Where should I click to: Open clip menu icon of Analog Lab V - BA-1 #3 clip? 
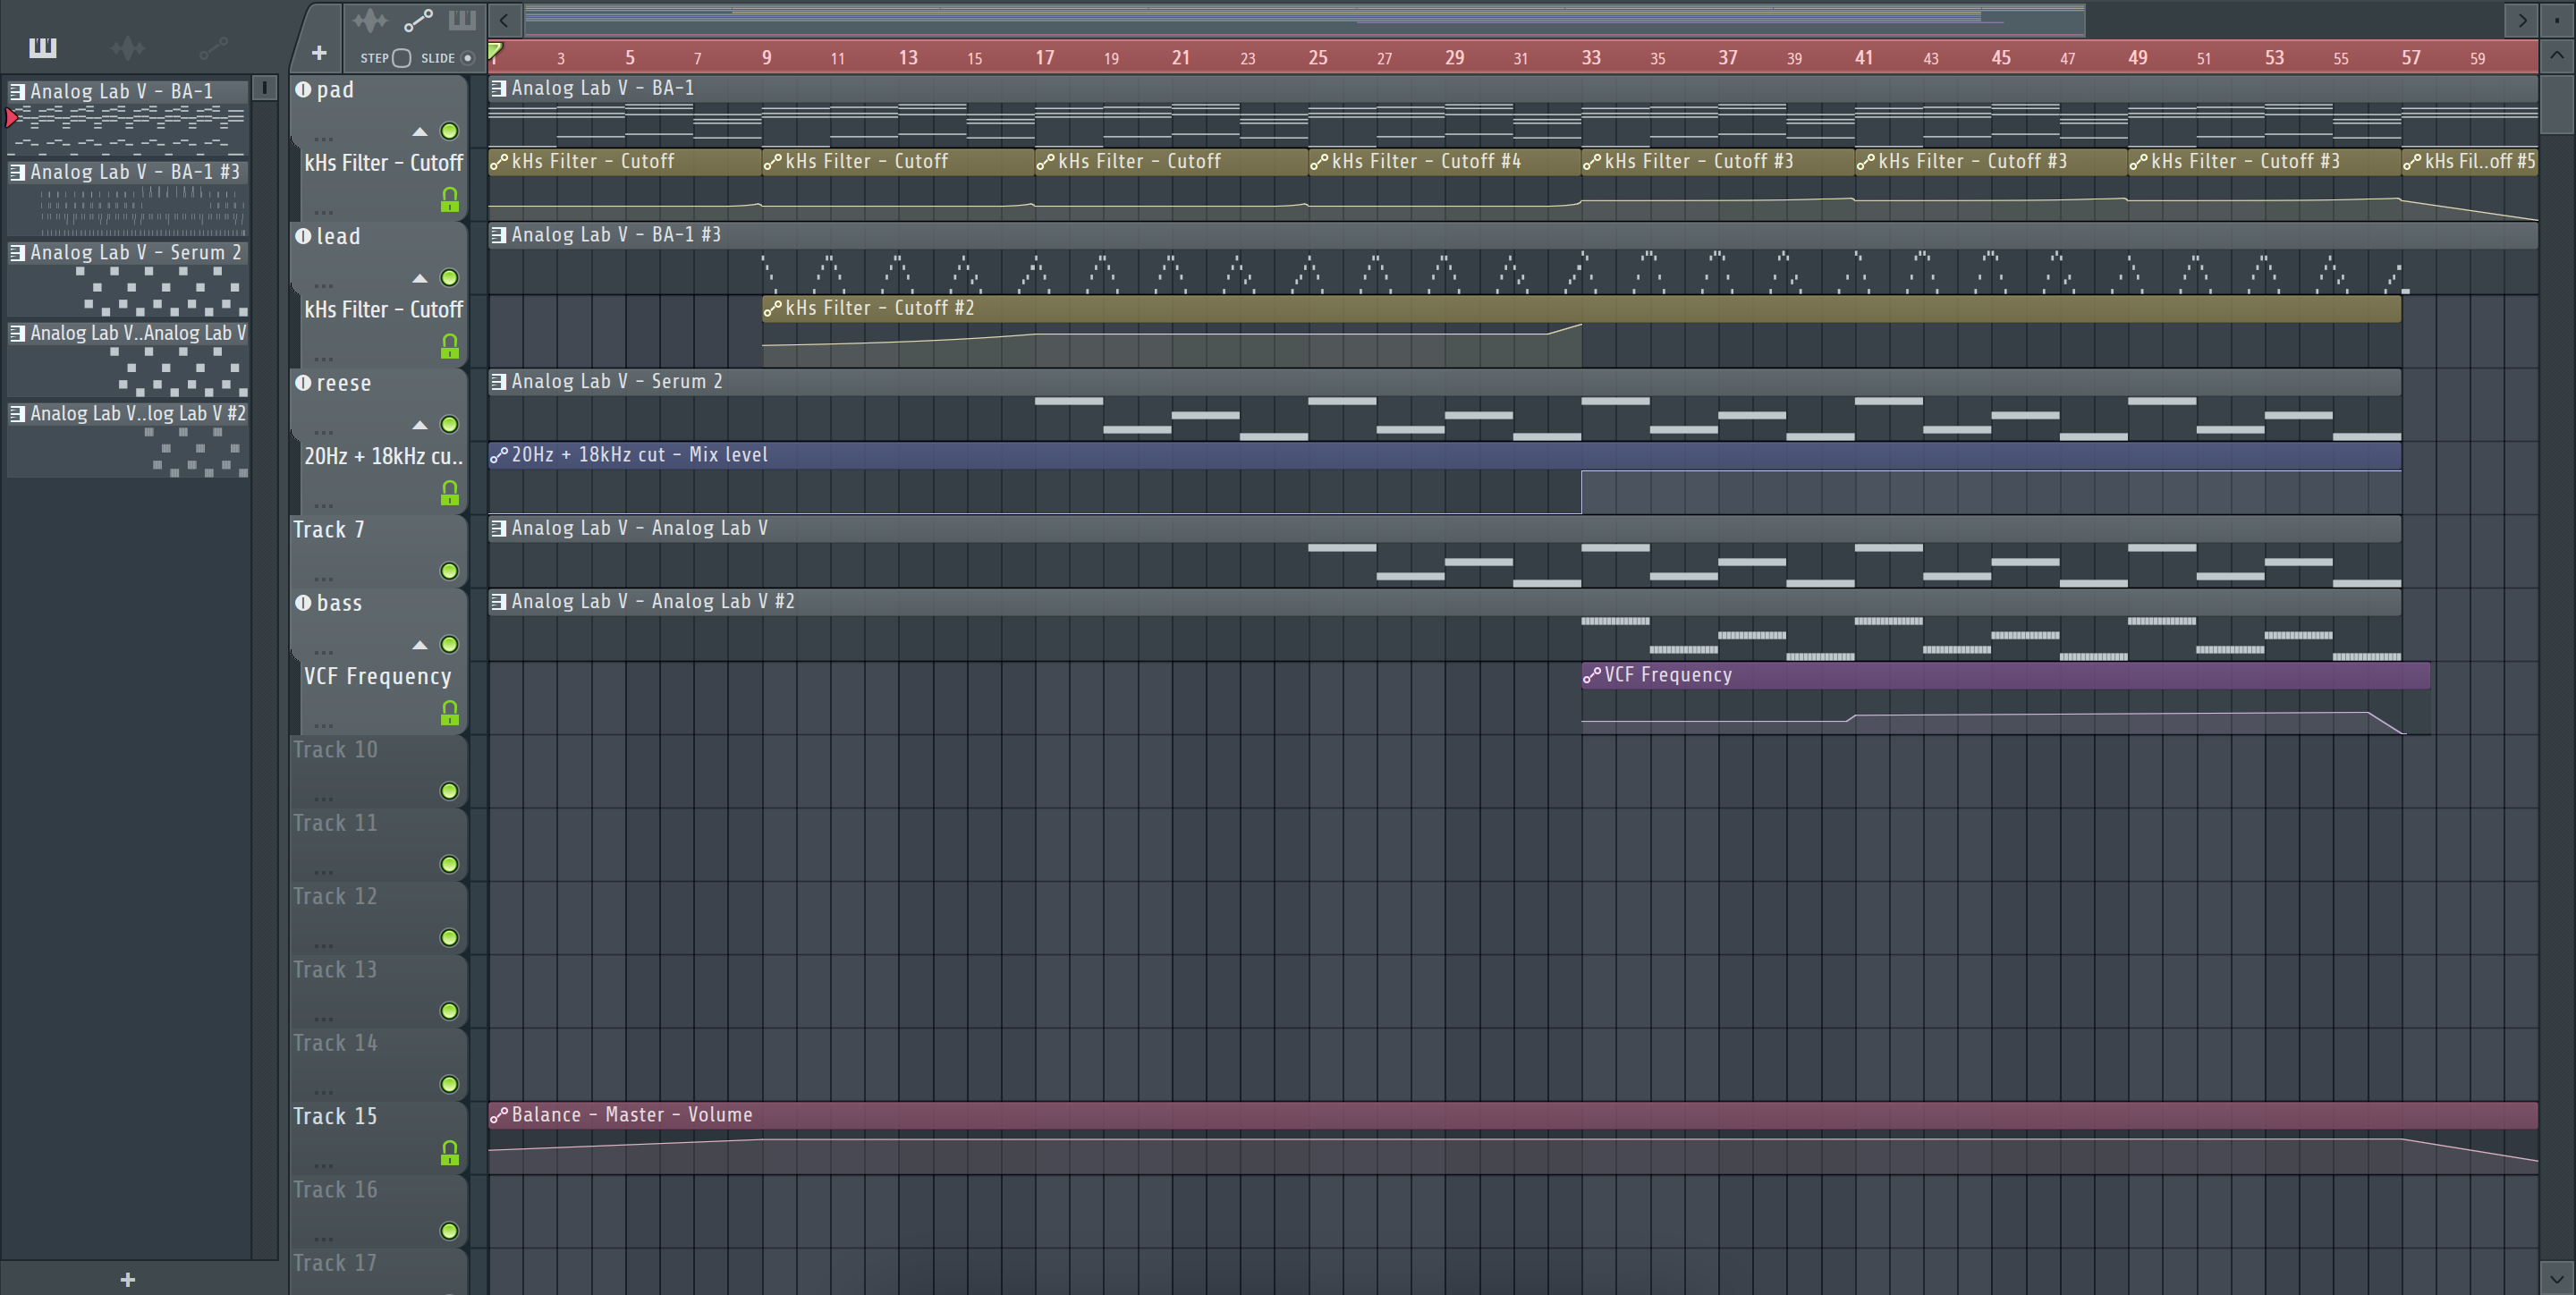tap(498, 235)
